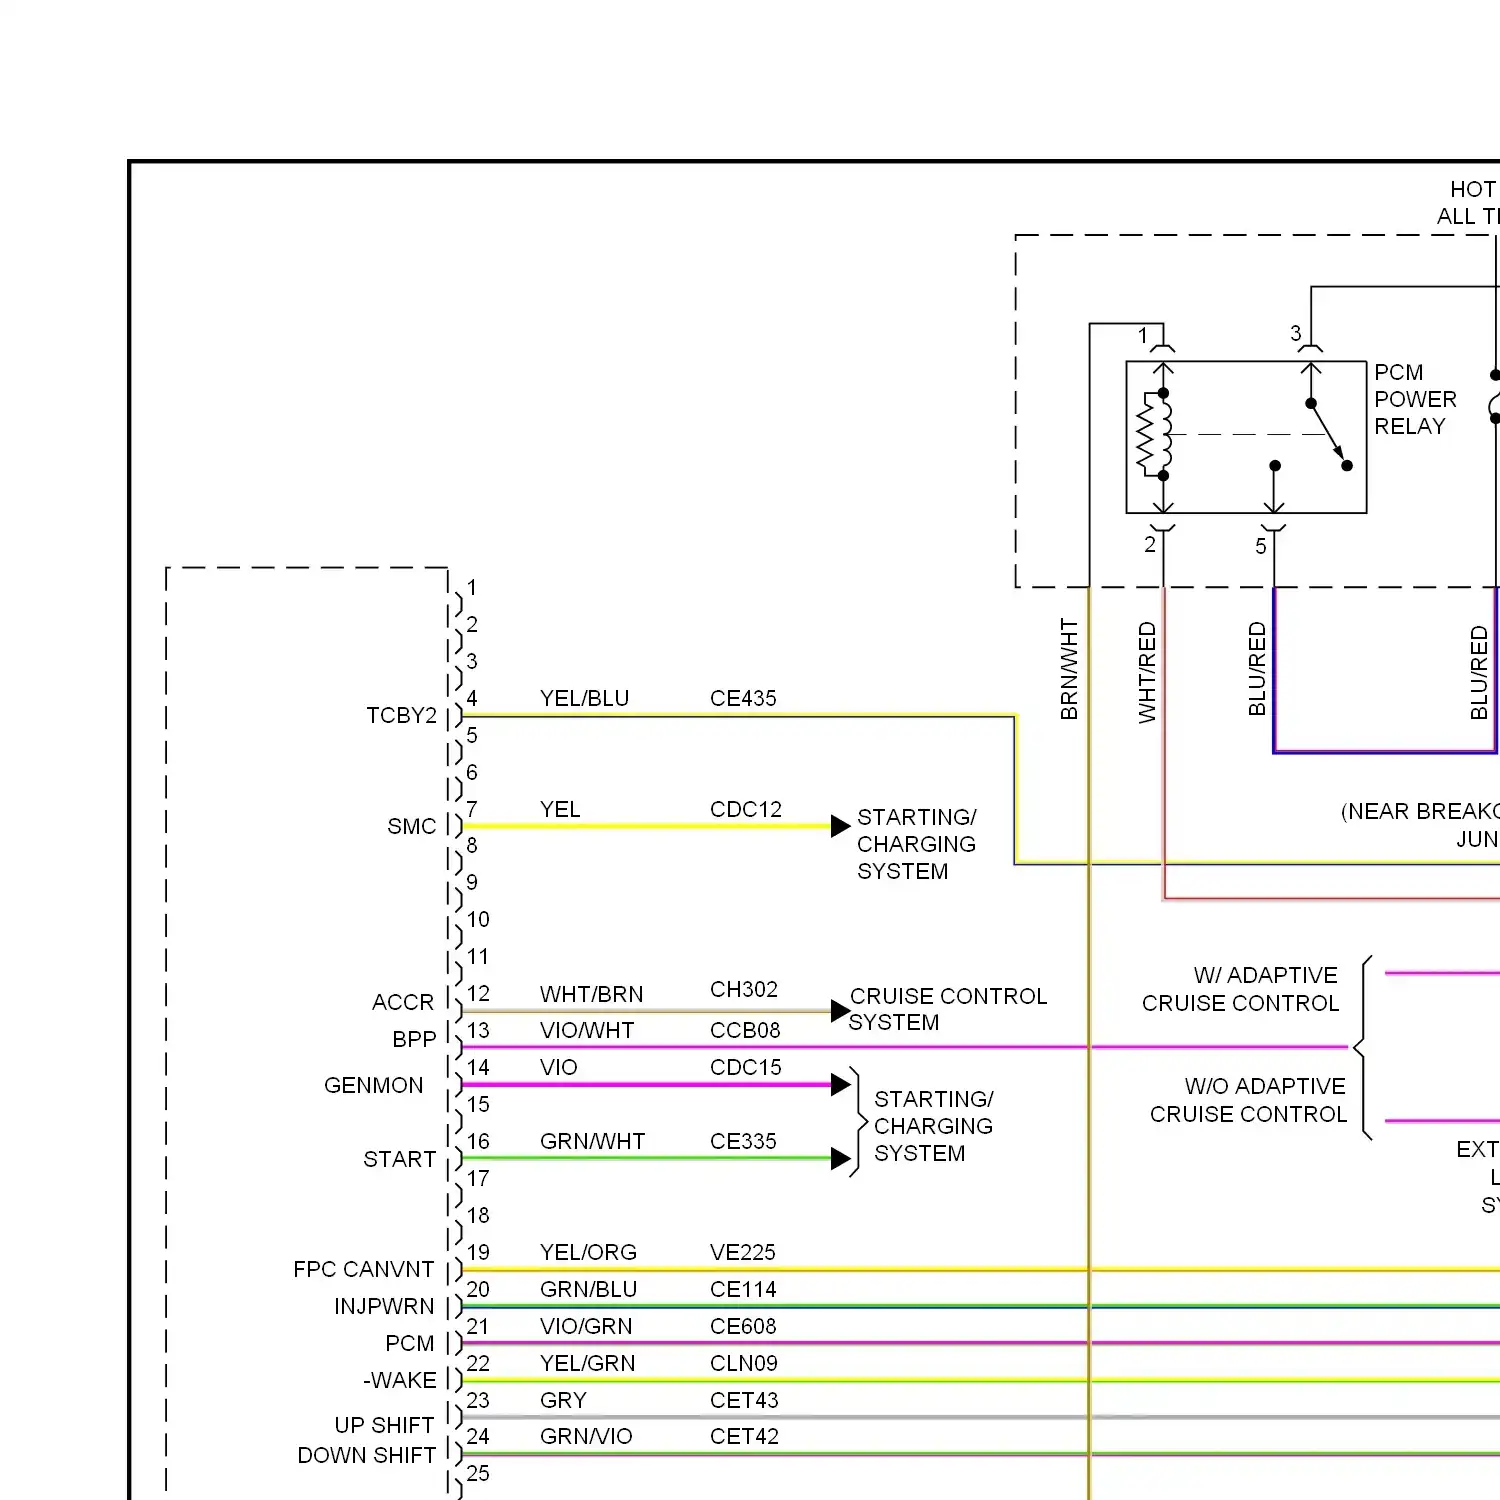This screenshot has width=1500, height=1500.
Task: Click relay terminal number 5
Action: (x=1261, y=546)
